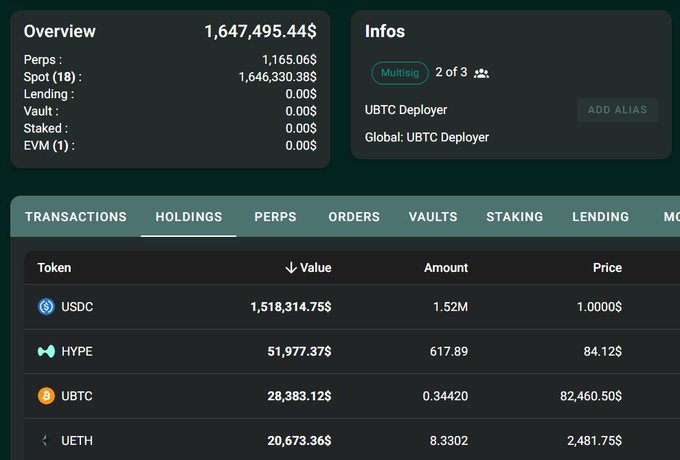Click the EVM (1) label
Viewport: 680px width, 460px height.
[49, 145]
